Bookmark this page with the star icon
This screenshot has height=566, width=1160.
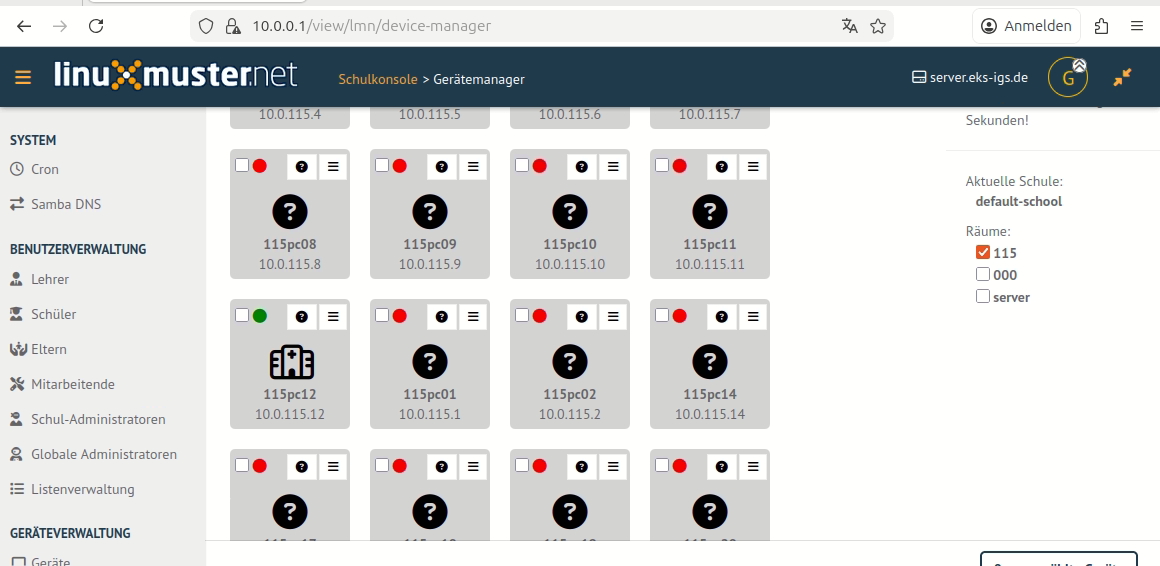click(x=878, y=26)
